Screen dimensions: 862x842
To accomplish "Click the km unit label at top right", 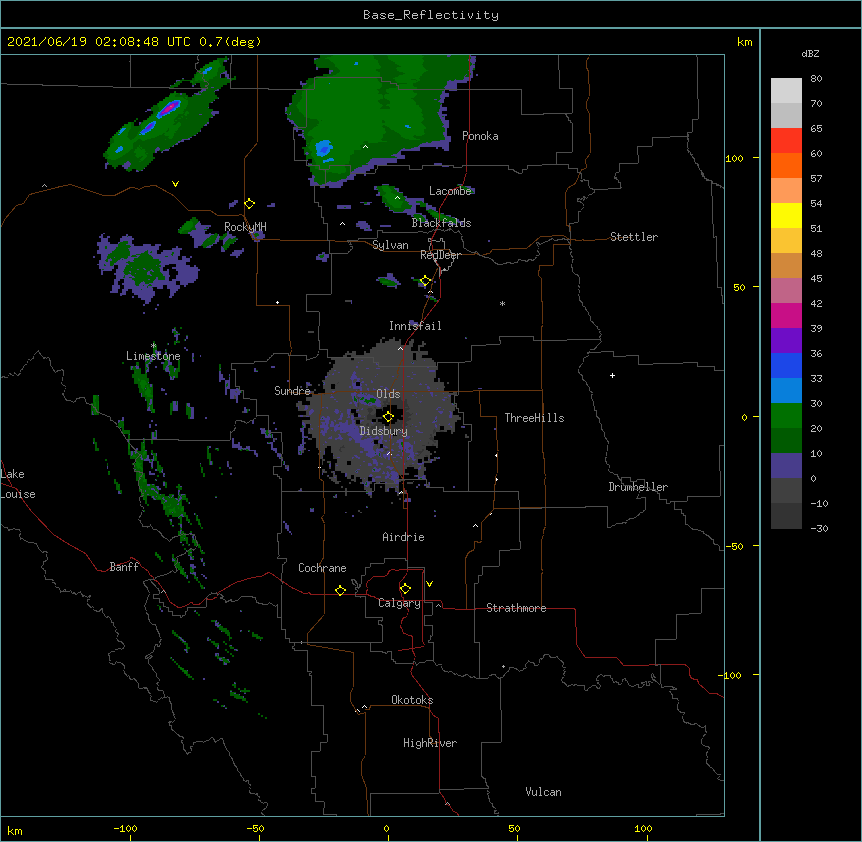I will (744, 42).
